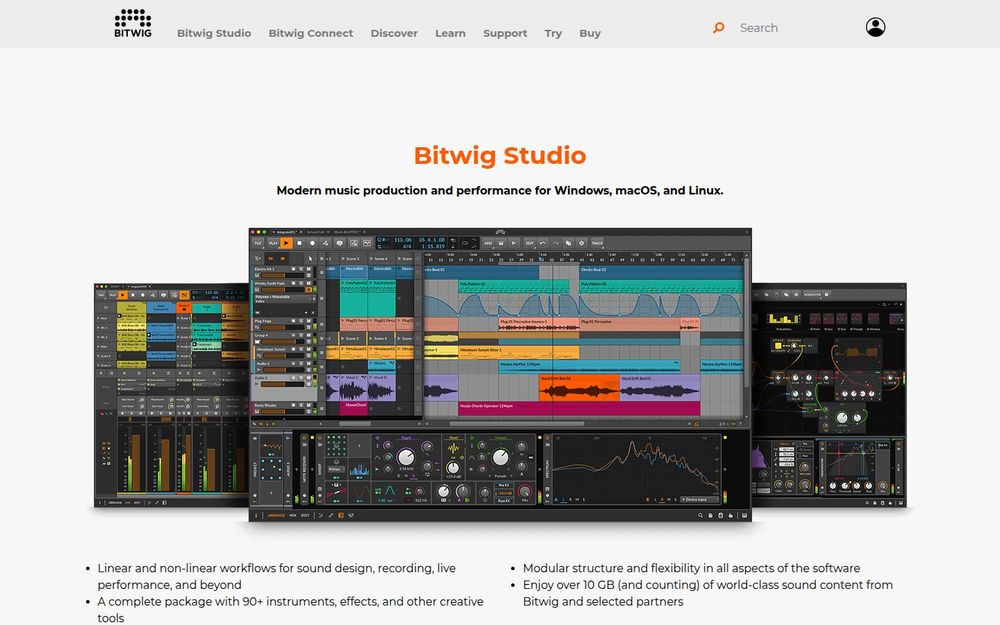Click the left mixer view product screenshot

171,395
